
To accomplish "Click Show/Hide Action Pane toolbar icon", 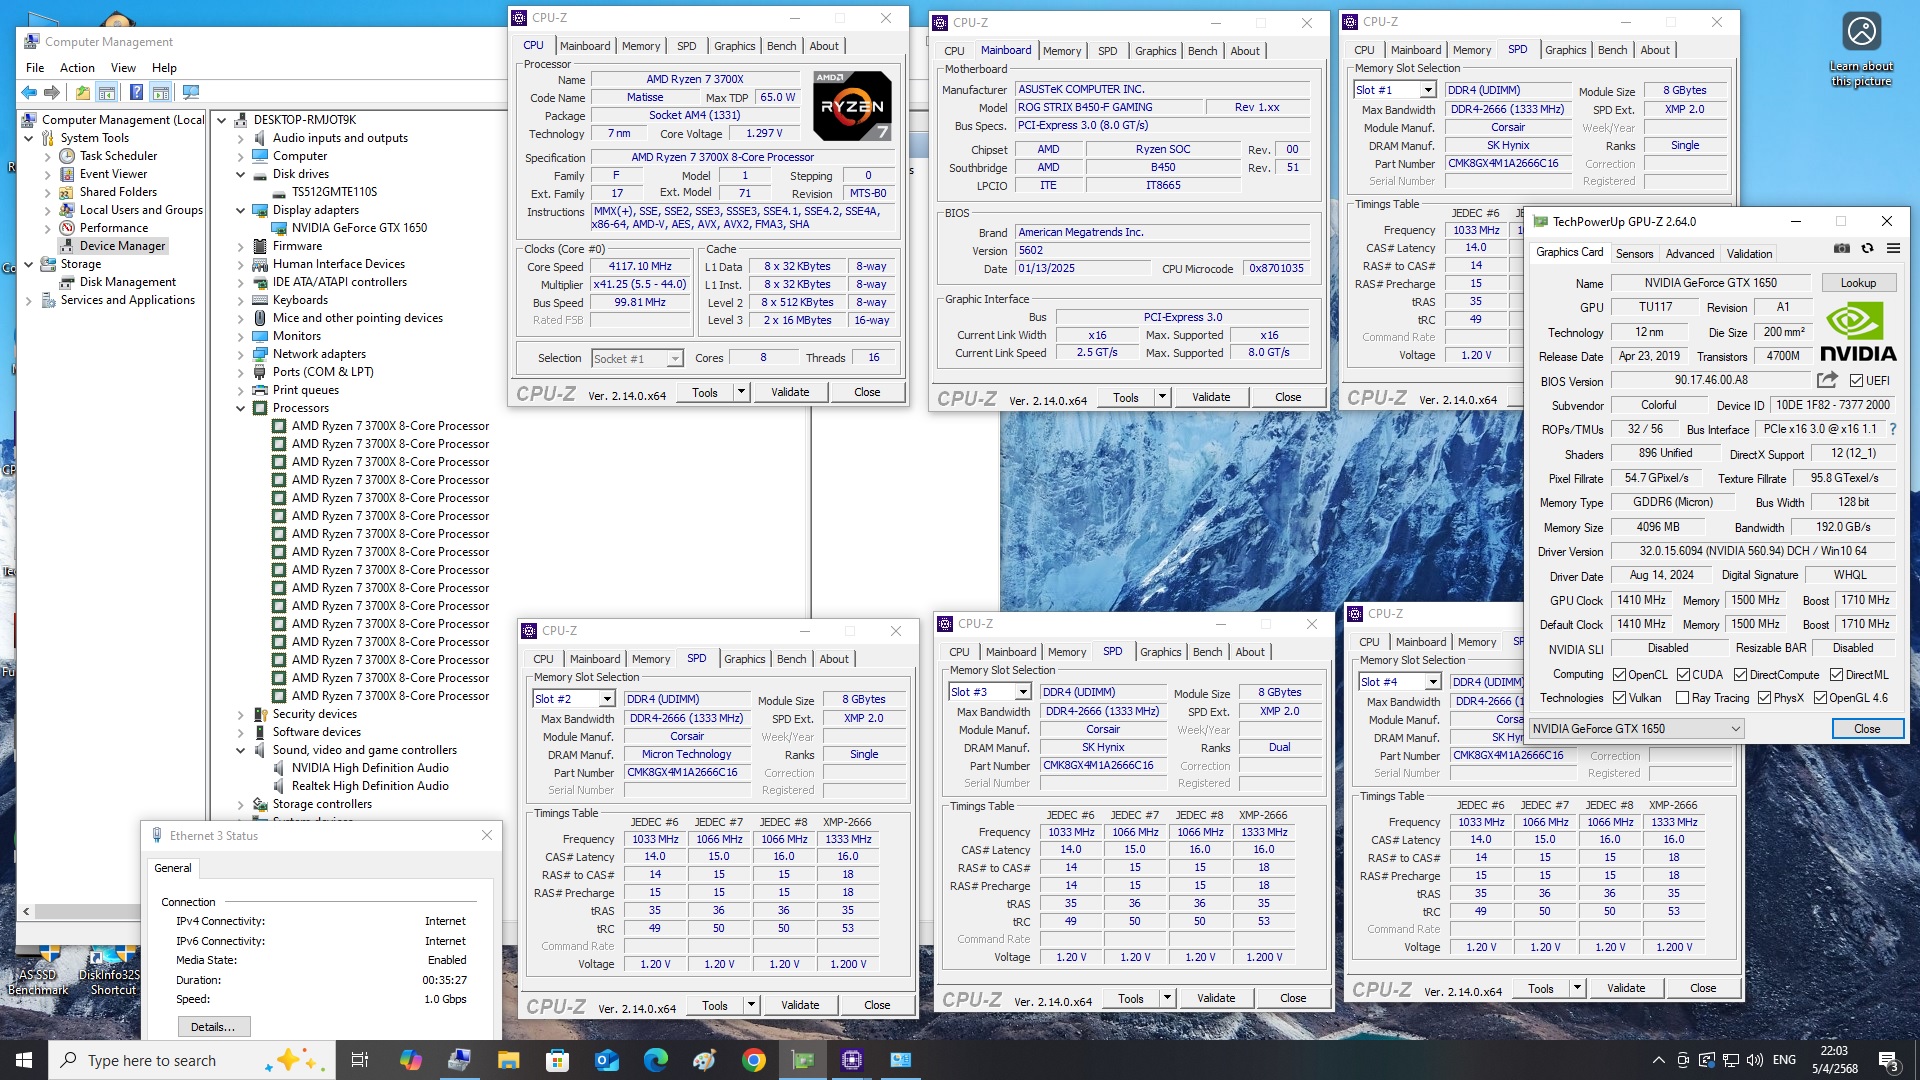I will pyautogui.click(x=160, y=92).
